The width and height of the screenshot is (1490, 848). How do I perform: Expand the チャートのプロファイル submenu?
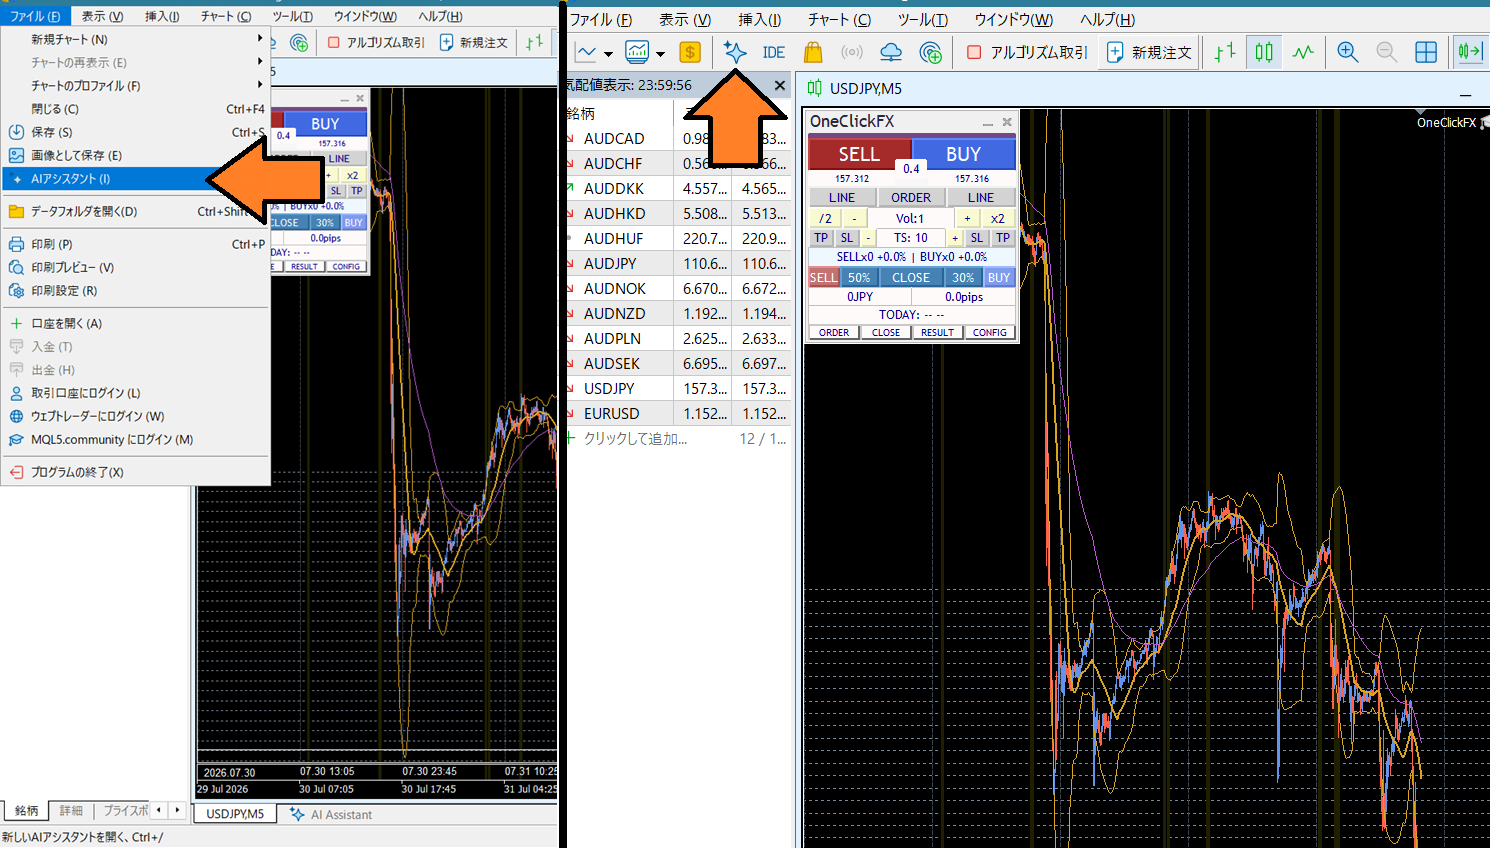(x=135, y=85)
